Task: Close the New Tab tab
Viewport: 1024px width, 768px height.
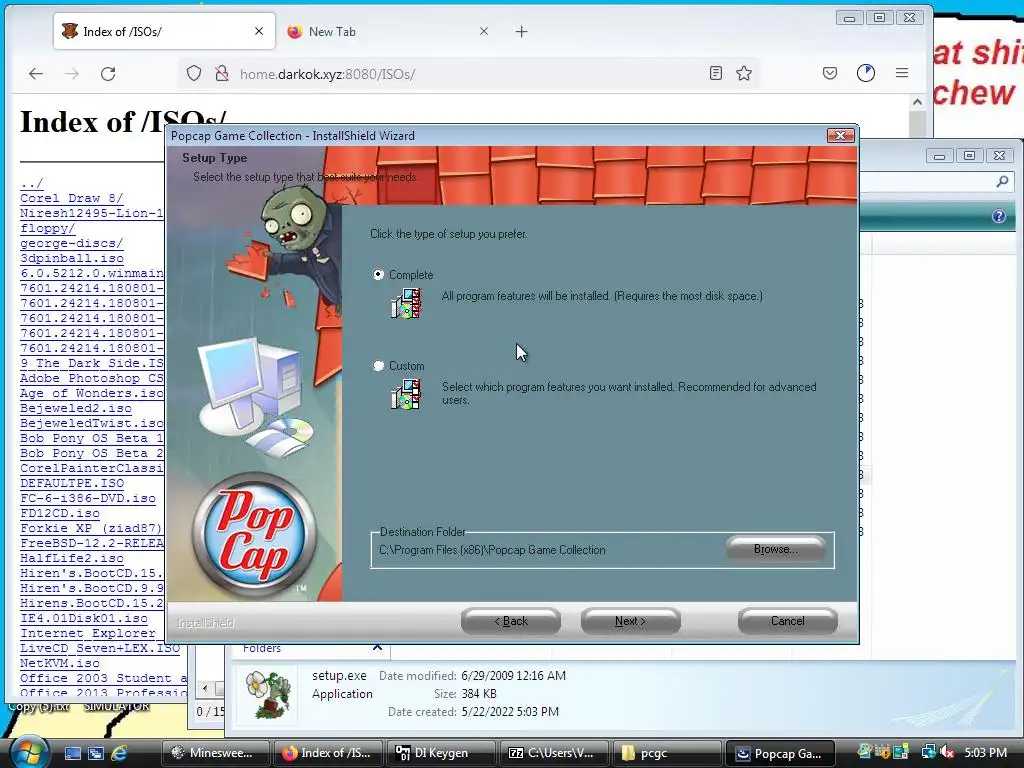Action: click(484, 31)
